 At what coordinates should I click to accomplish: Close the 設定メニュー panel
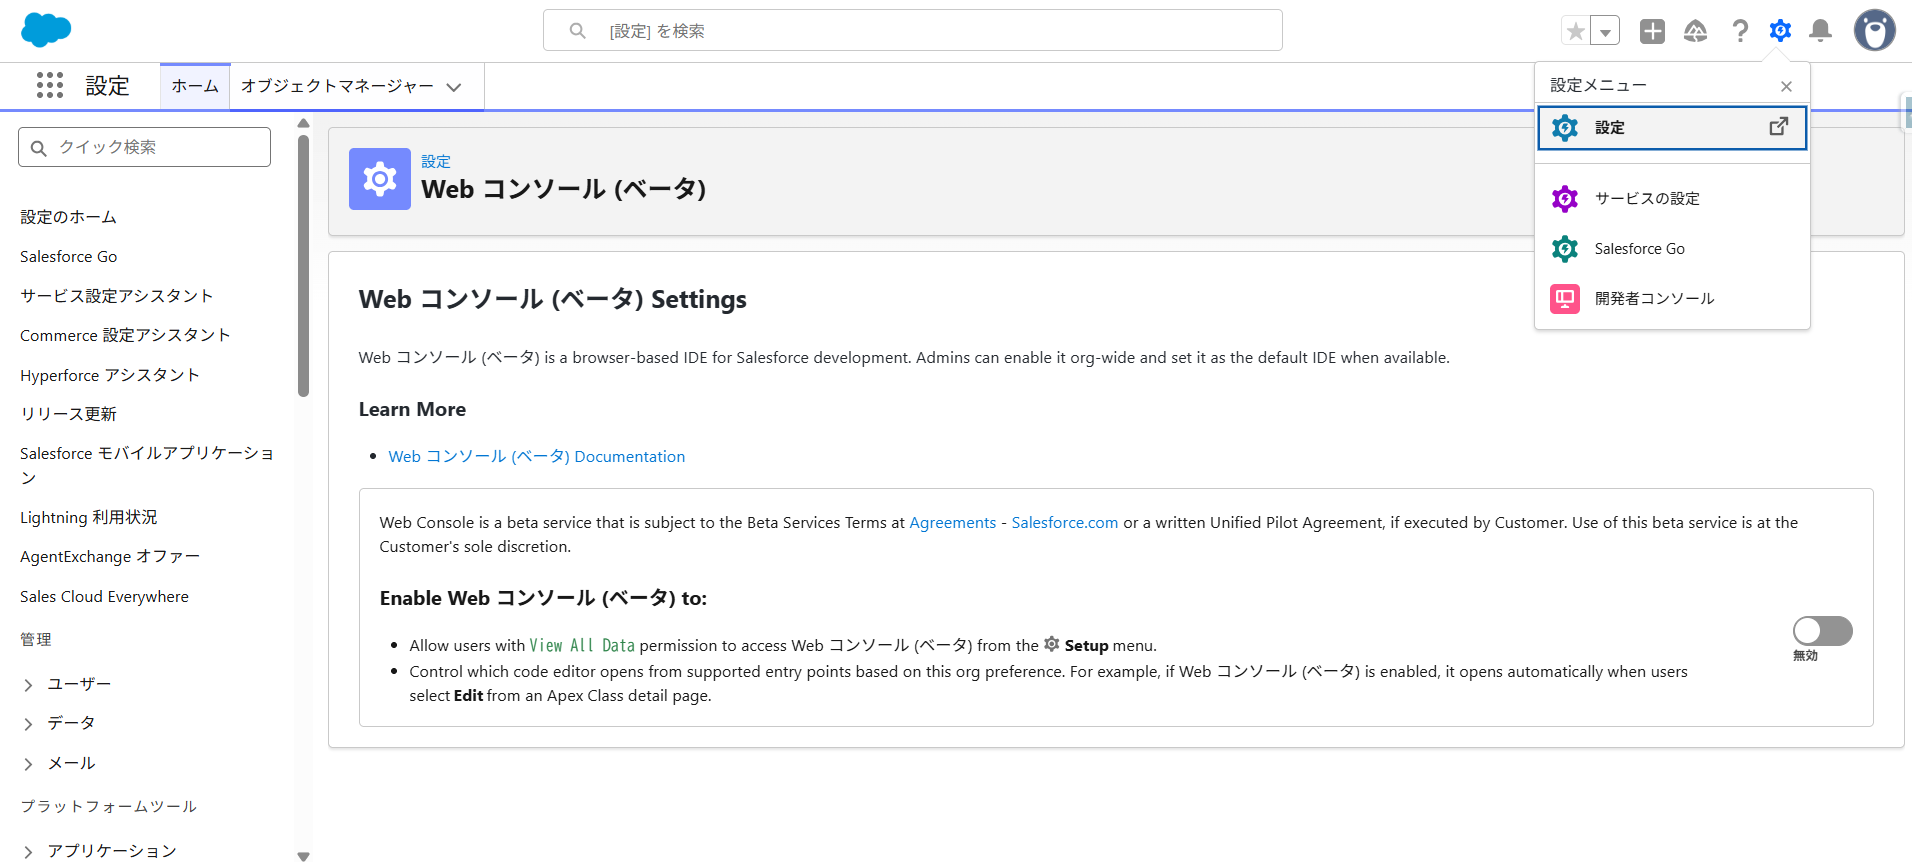pos(1786,86)
